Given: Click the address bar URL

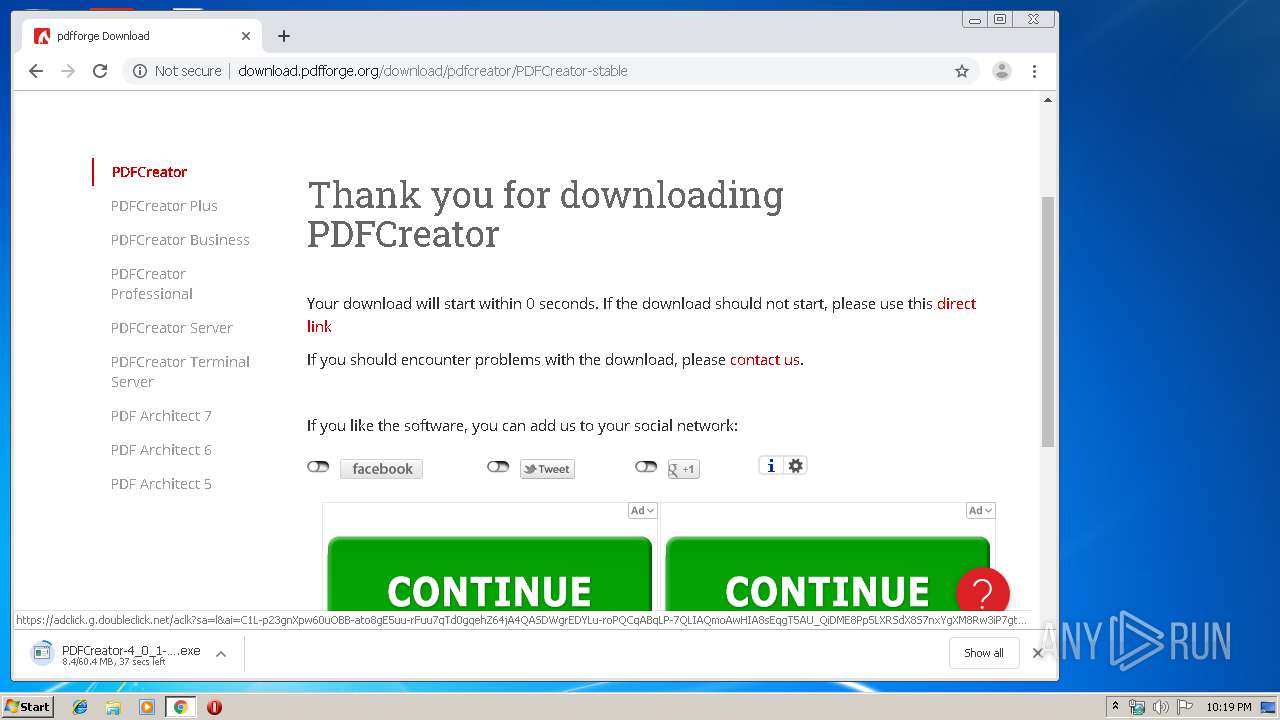Looking at the screenshot, I should pos(433,71).
